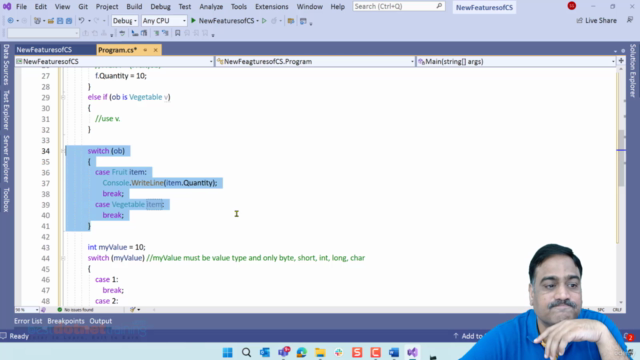Open the Build menu
Viewport: 640px width, 360px height.
pos(134,7)
